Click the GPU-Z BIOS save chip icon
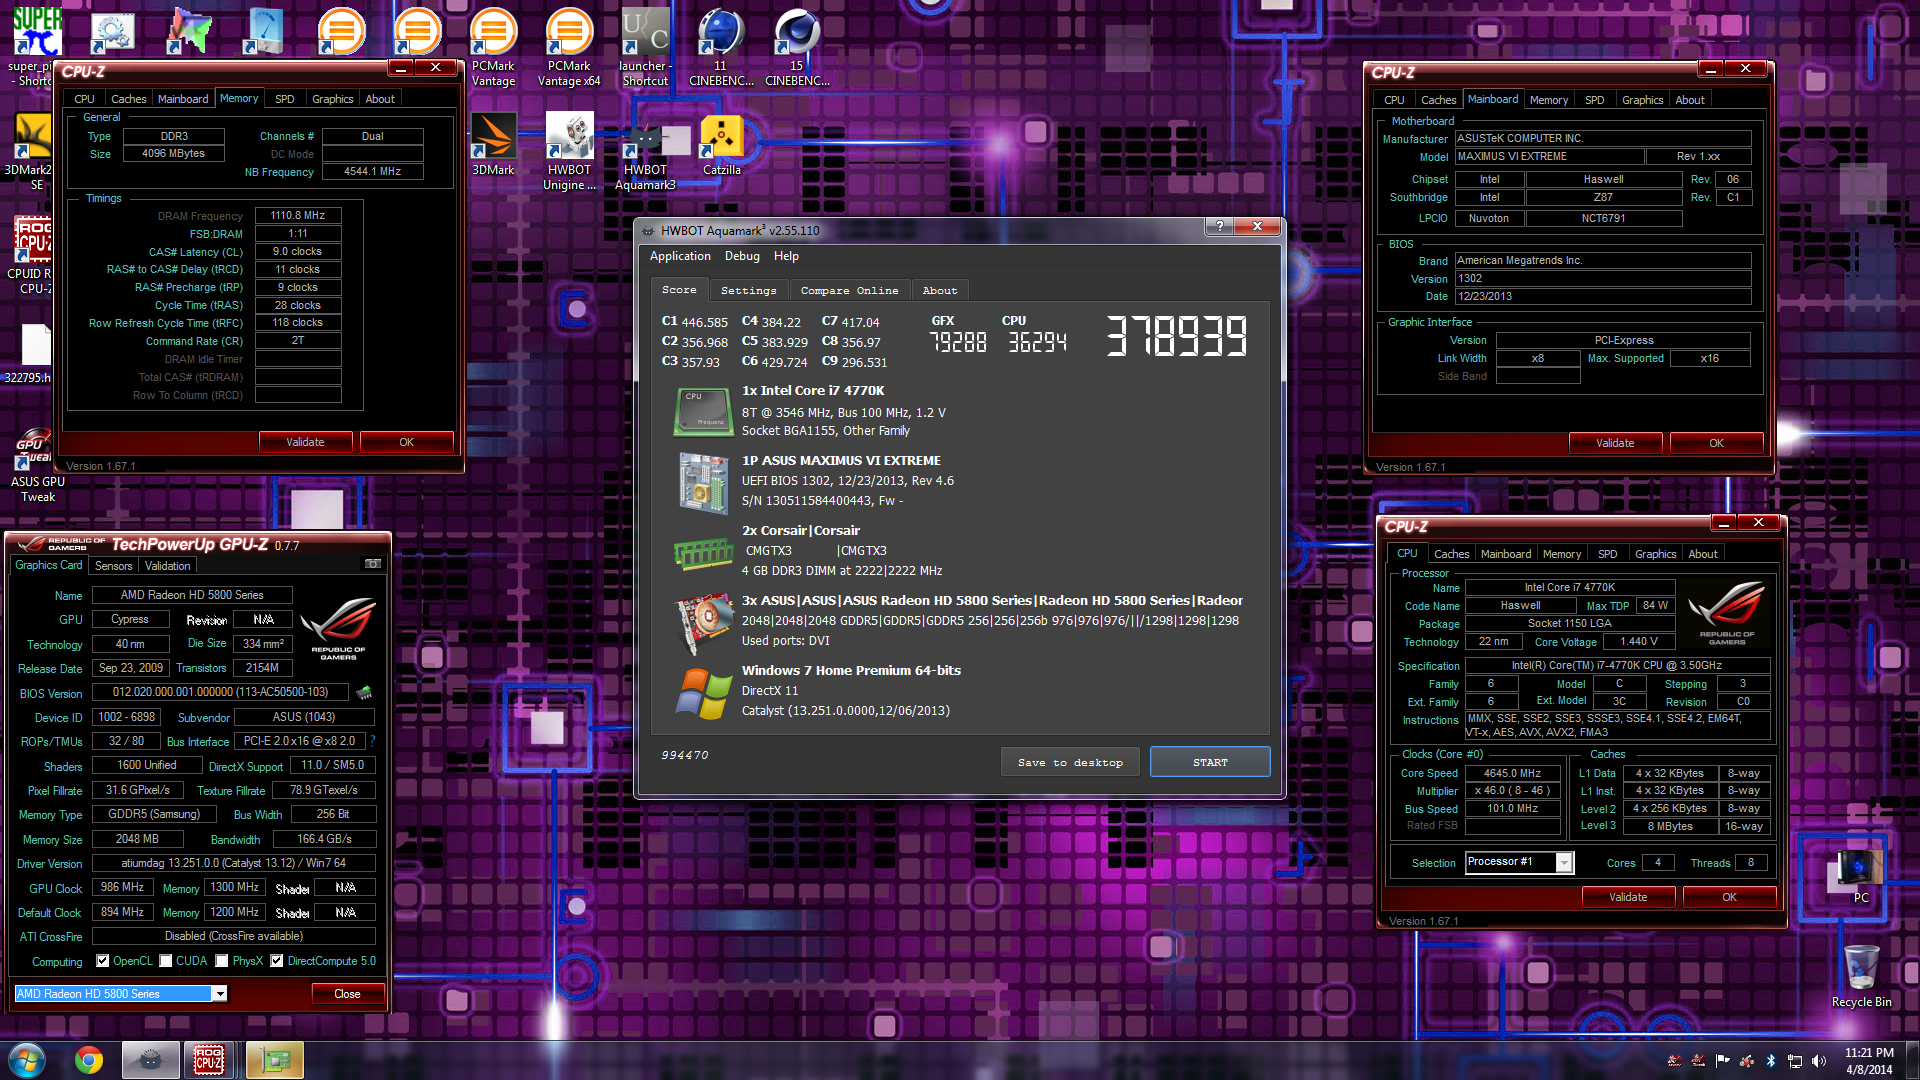Viewport: 1920px width, 1080px height. point(364,692)
